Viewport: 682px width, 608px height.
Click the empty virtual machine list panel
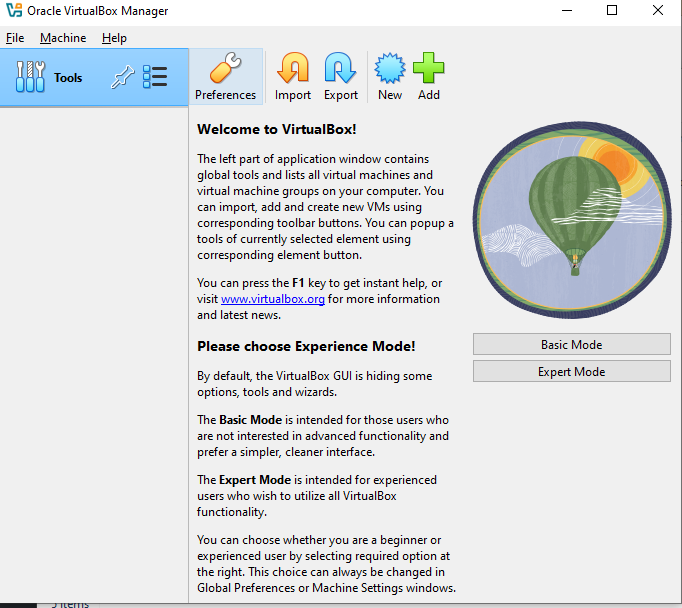pos(94,350)
